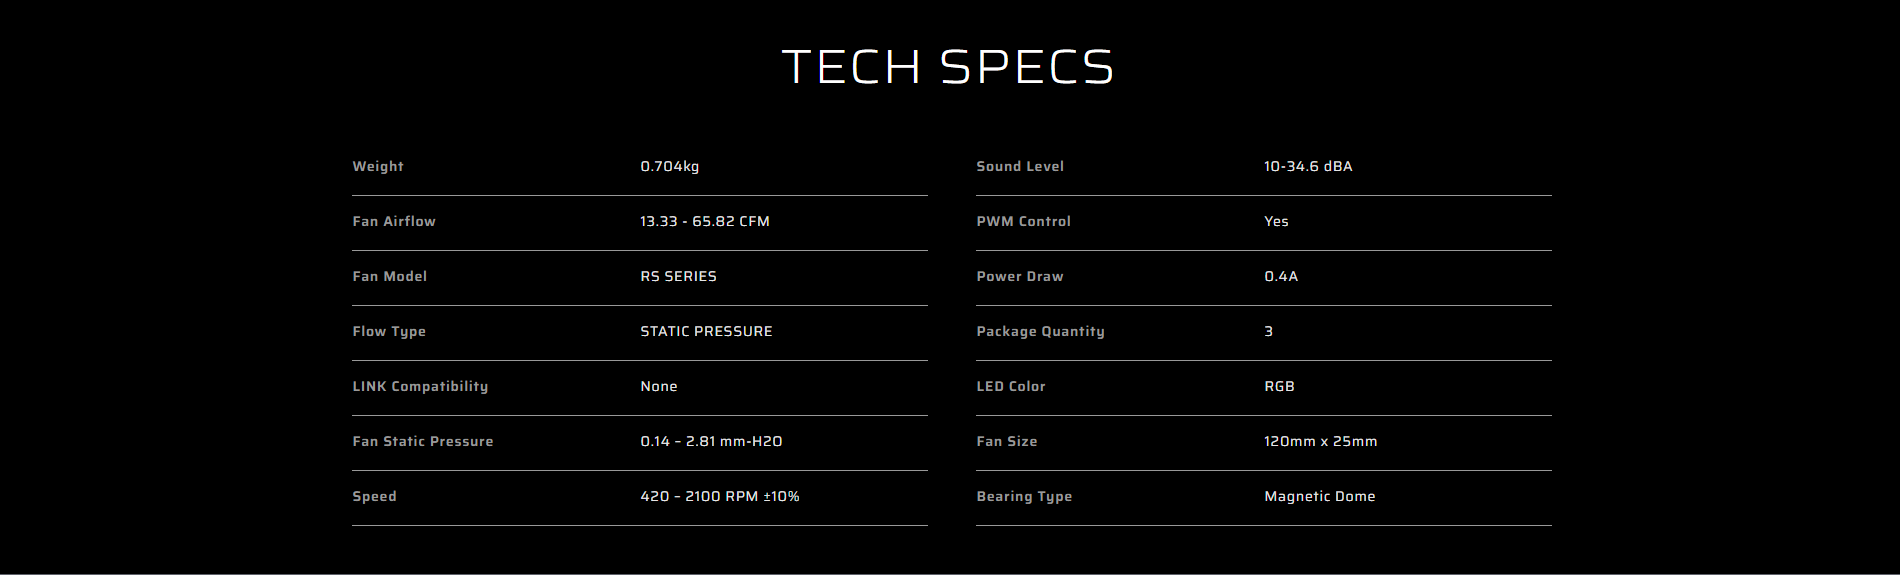Select the 0.14 - 2.81 mm-H2O value
1900x575 pixels.
click(711, 441)
